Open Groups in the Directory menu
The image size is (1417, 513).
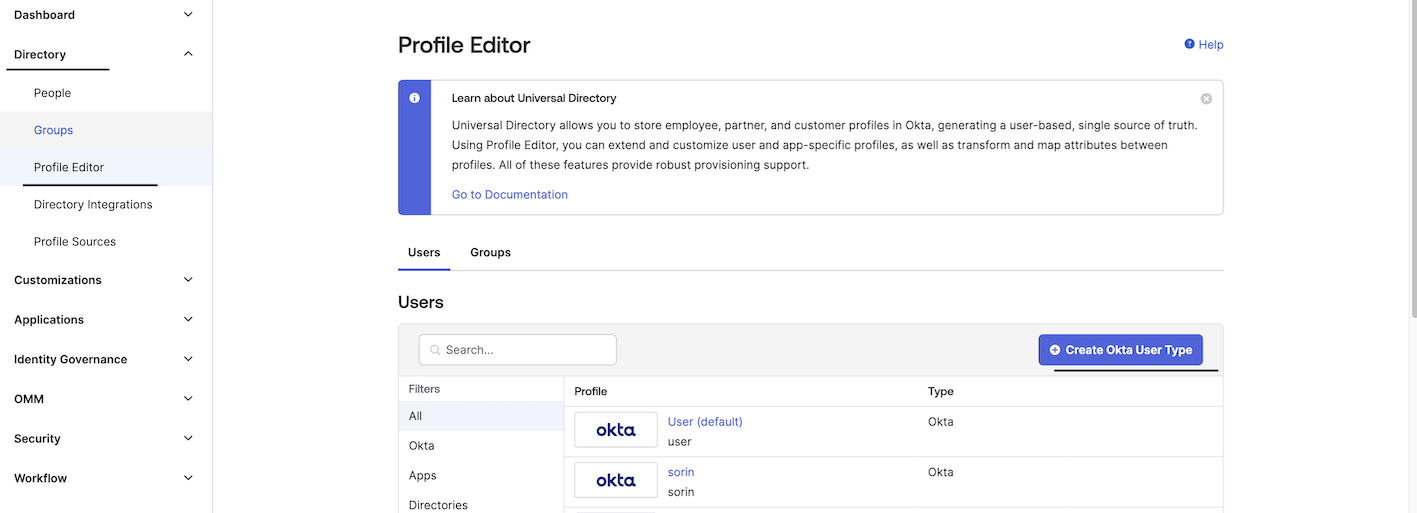(x=53, y=130)
